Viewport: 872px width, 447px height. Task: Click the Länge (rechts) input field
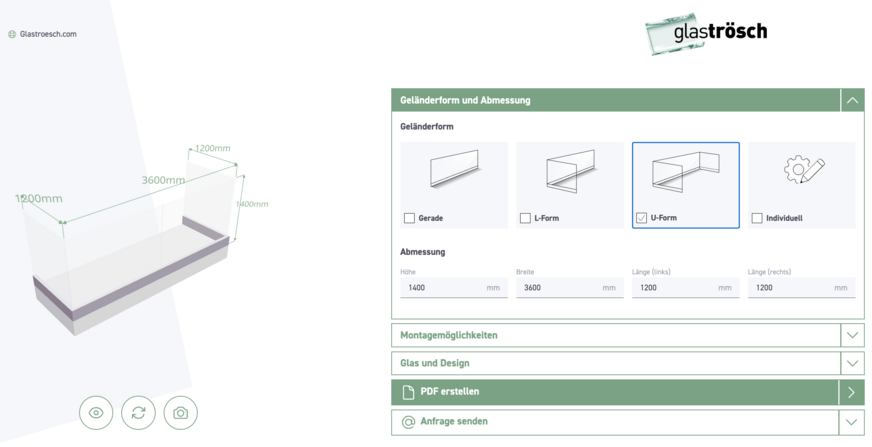(801, 287)
